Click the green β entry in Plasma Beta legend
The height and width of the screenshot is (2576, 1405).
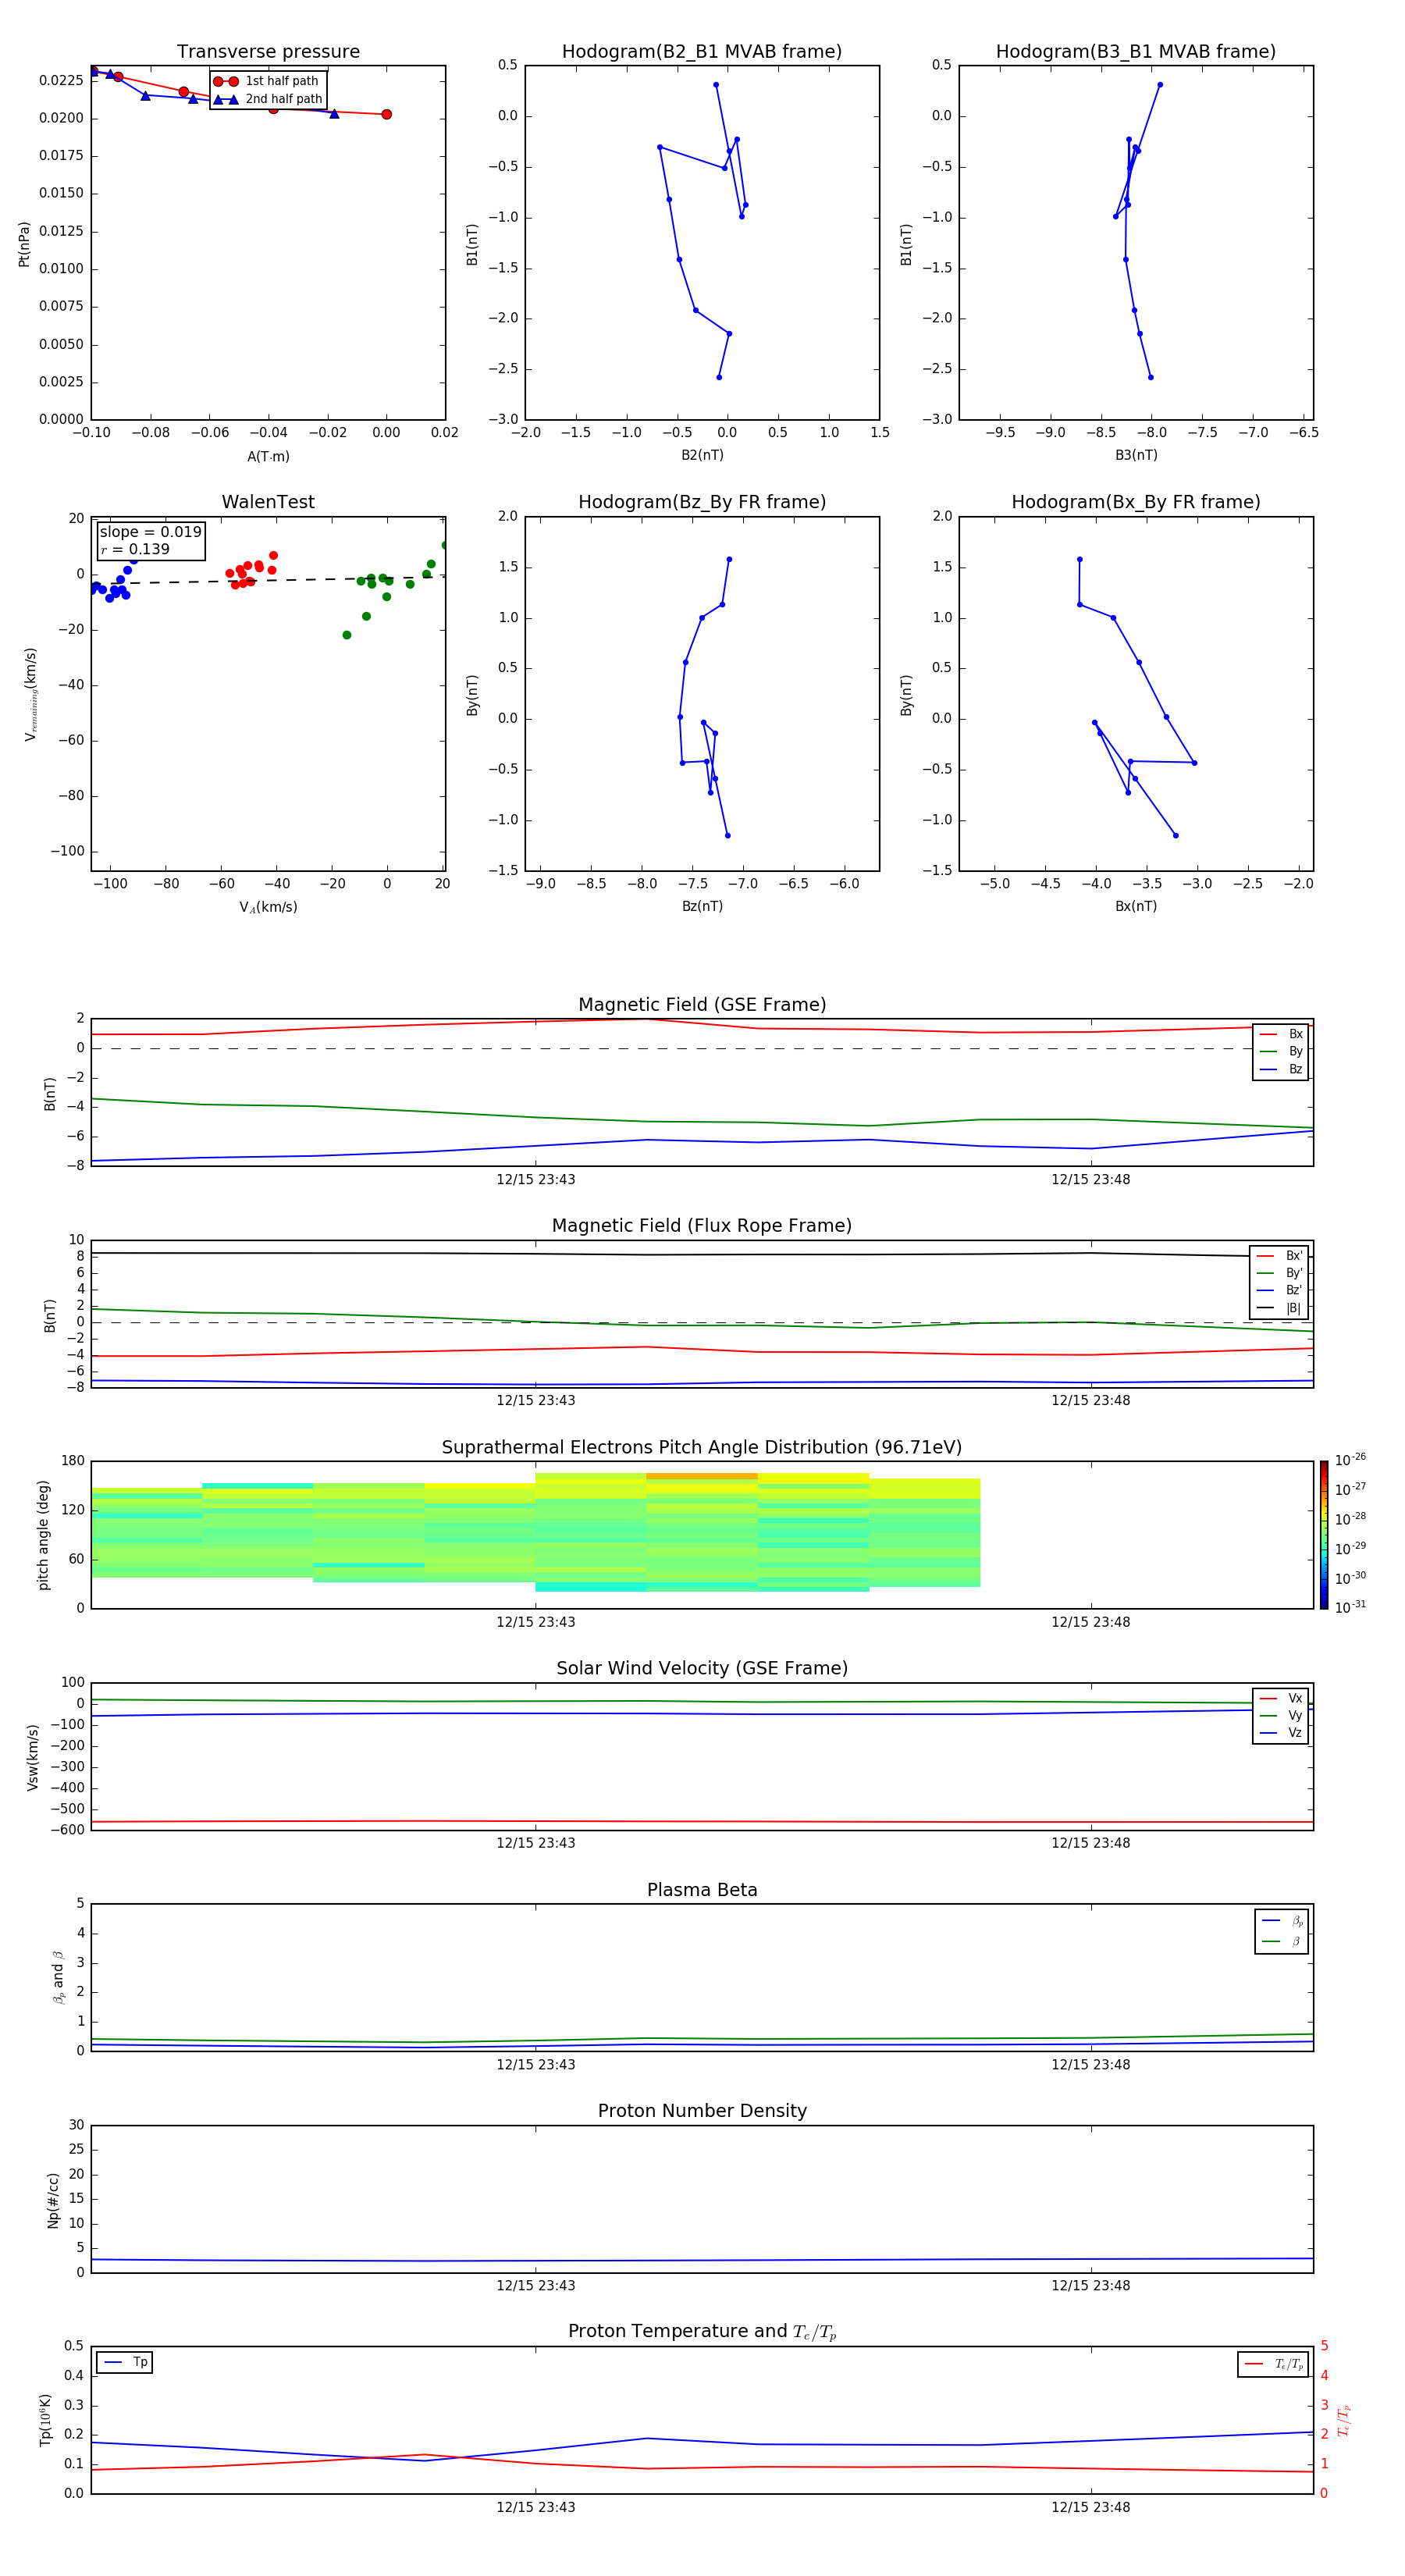point(1282,1942)
